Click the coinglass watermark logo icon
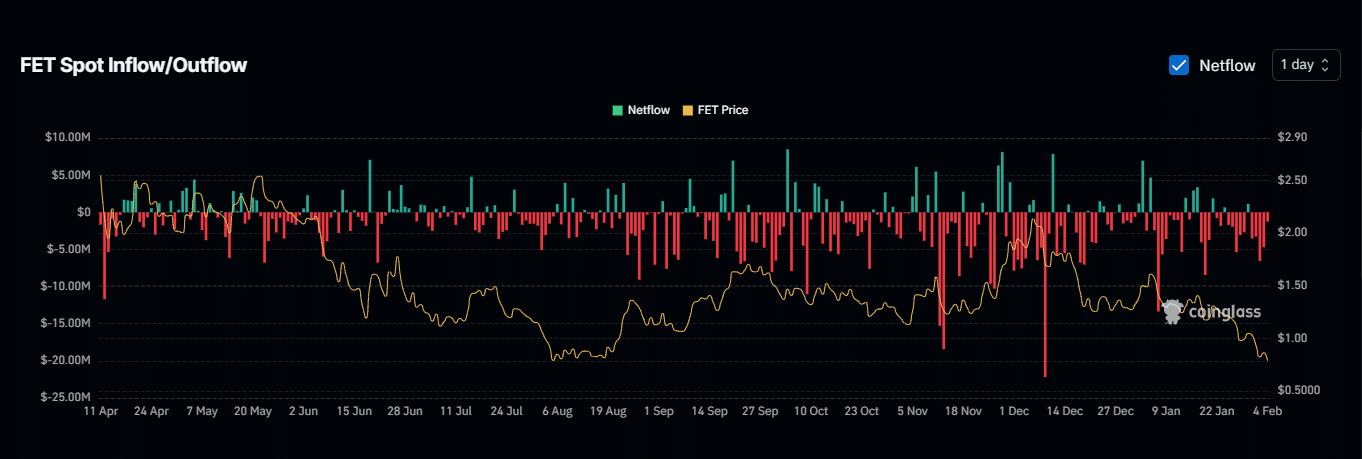The height and width of the screenshot is (459, 1362). (x=1173, y=311)
